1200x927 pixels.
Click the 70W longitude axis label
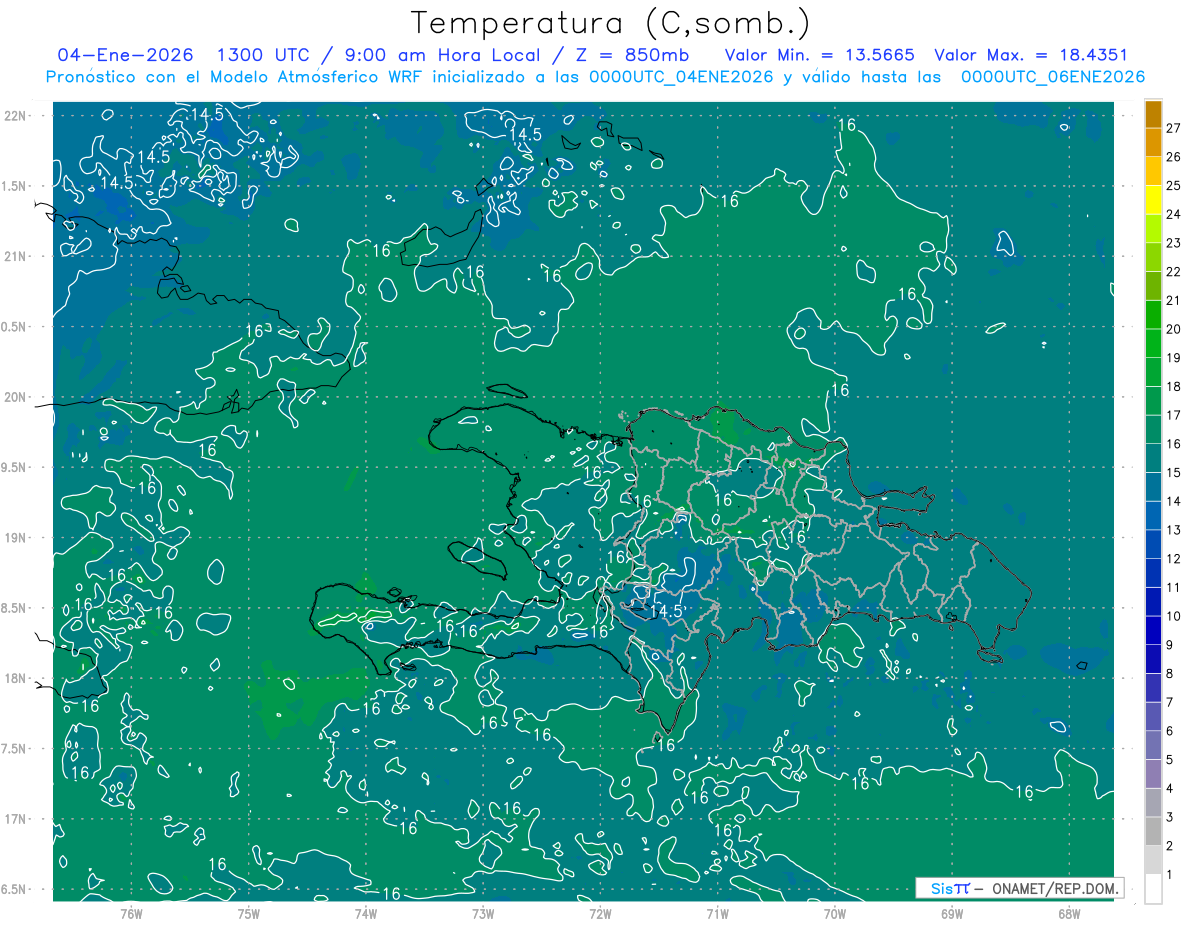[835, 913]
